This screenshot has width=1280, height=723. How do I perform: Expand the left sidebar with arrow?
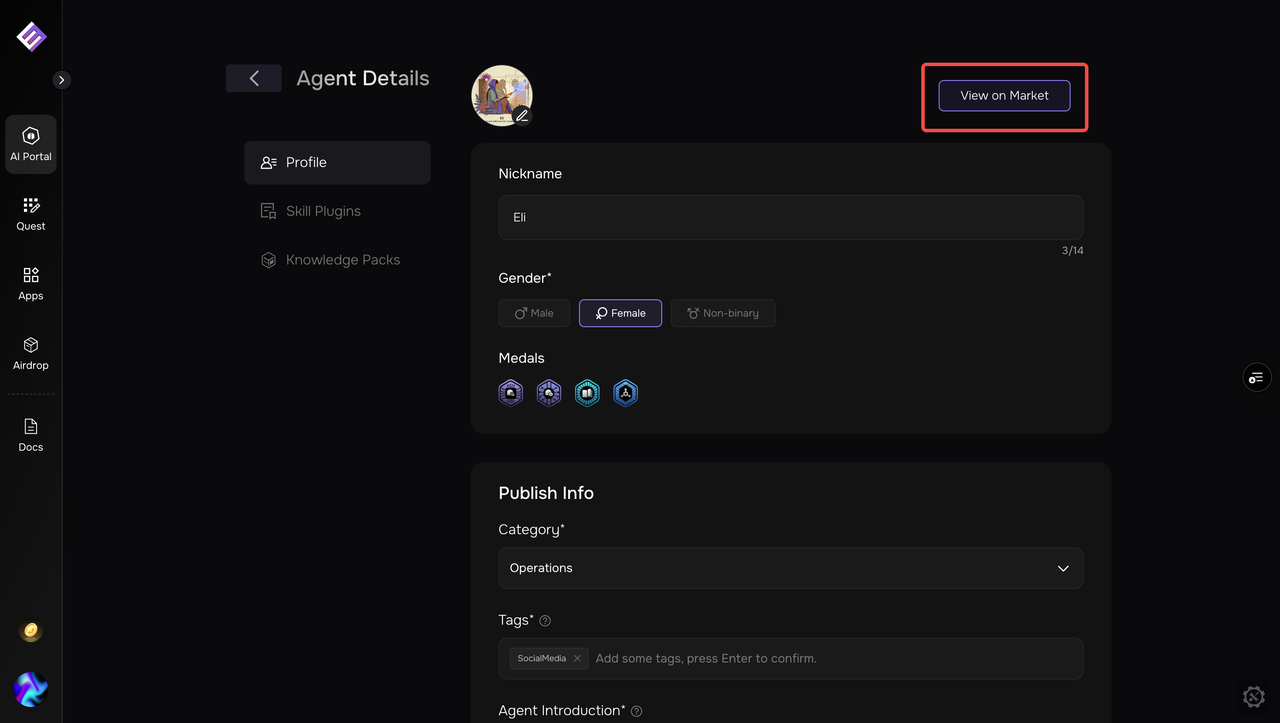coord(62,80)
